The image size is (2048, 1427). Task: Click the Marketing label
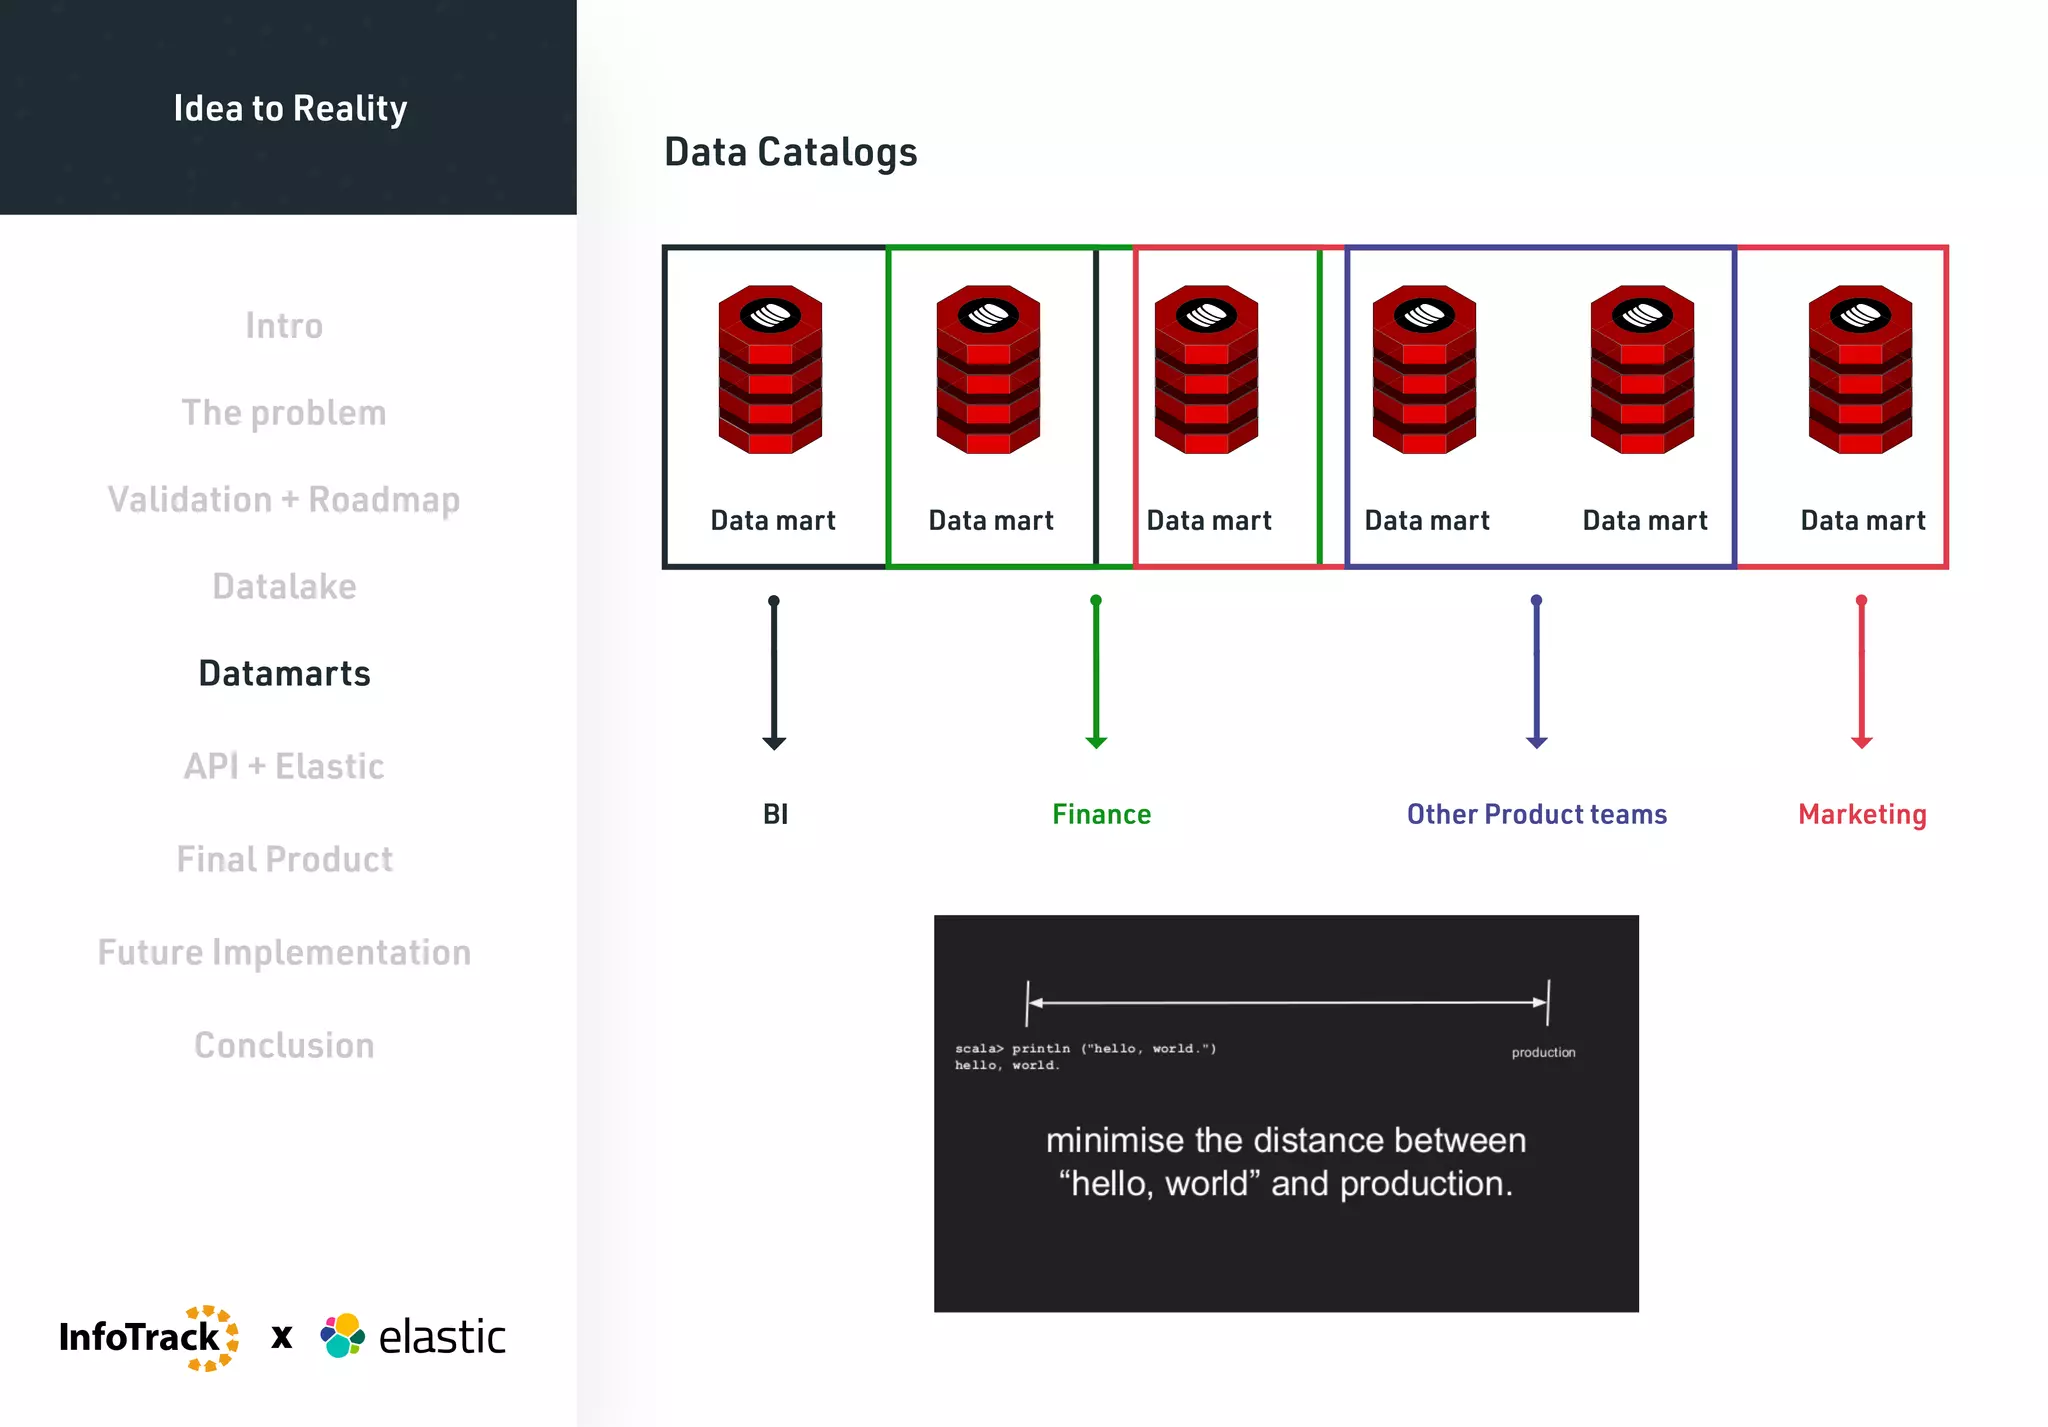pos(1862,815)
